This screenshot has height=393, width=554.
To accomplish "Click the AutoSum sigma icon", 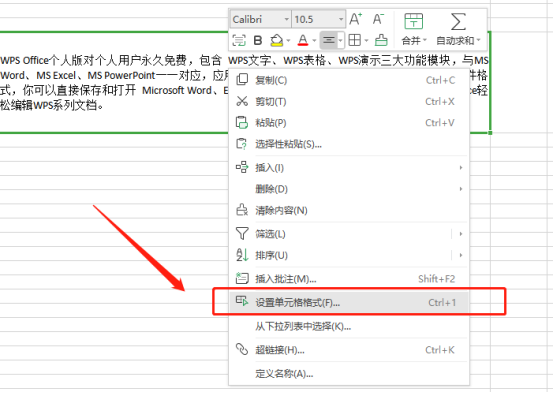I will point(458,22).
